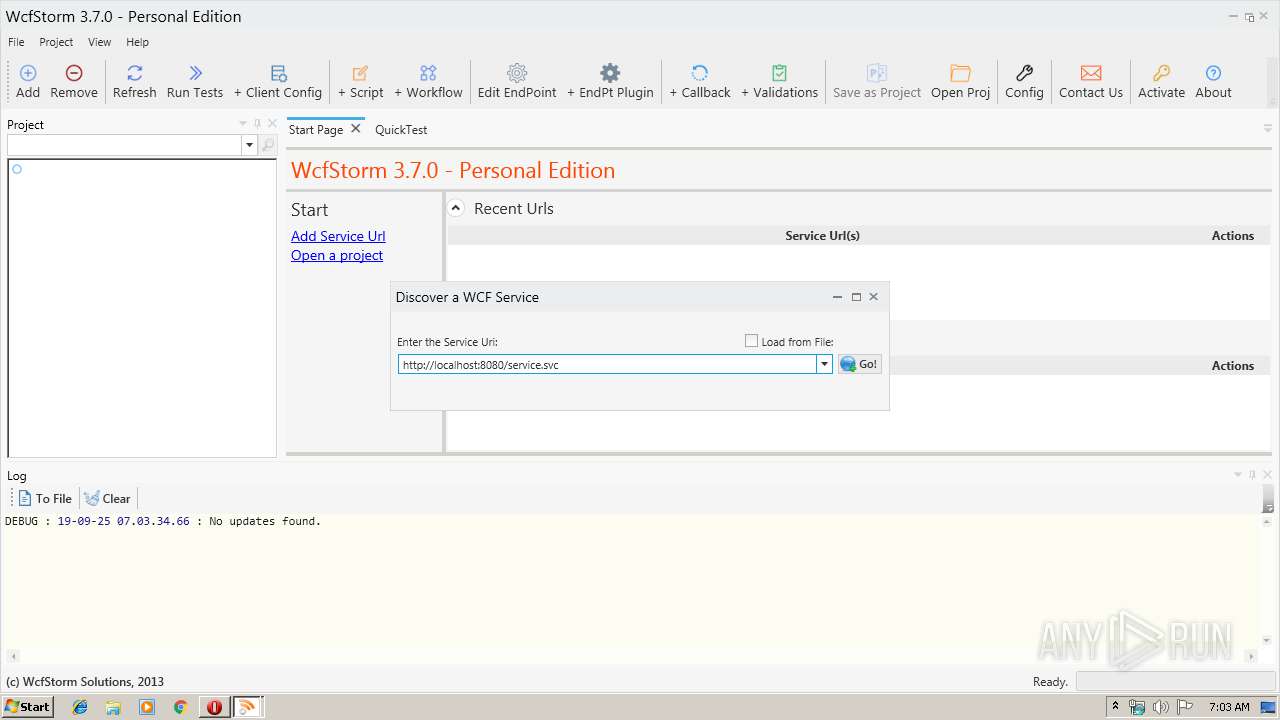Click the + Callback icon
Screen dimensions: 1280x720
(x=700, y=73)
